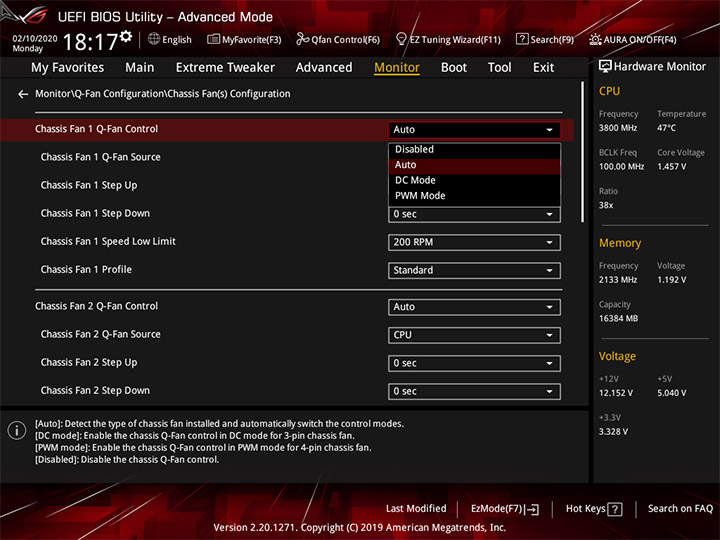720x540 pixels.
Task: Open Search(F9)
Action: coord(545,39)
